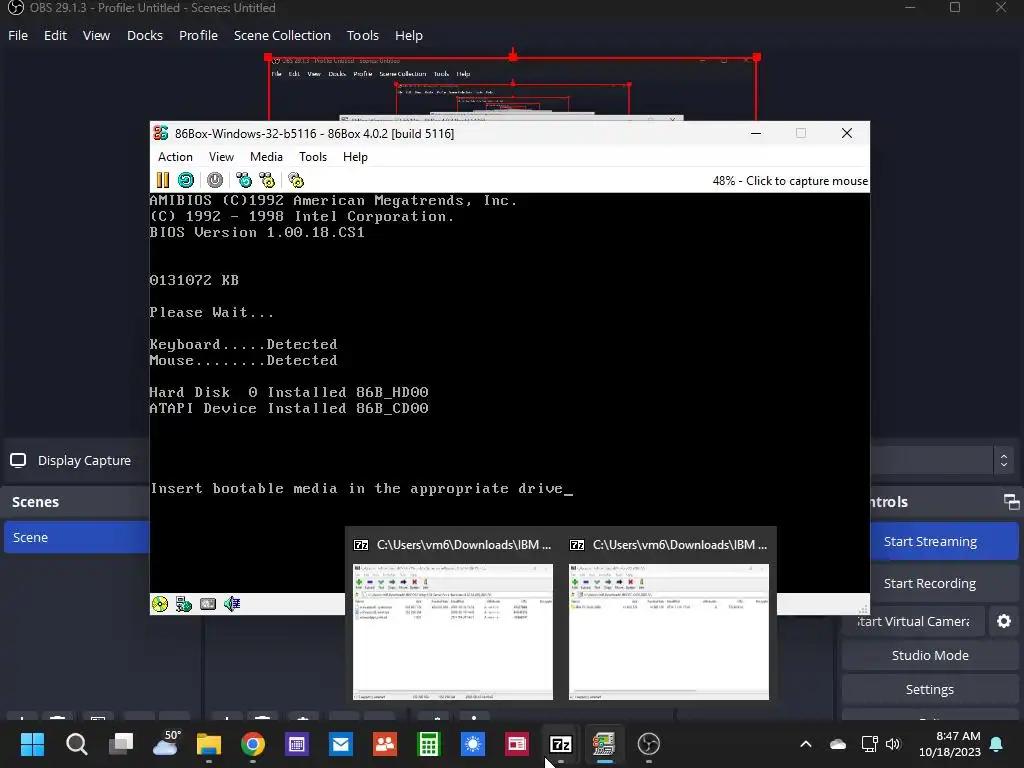Open the volume control in system tray
The width and height of the screenshot is (1024, 768).
[x=893, y=744]
